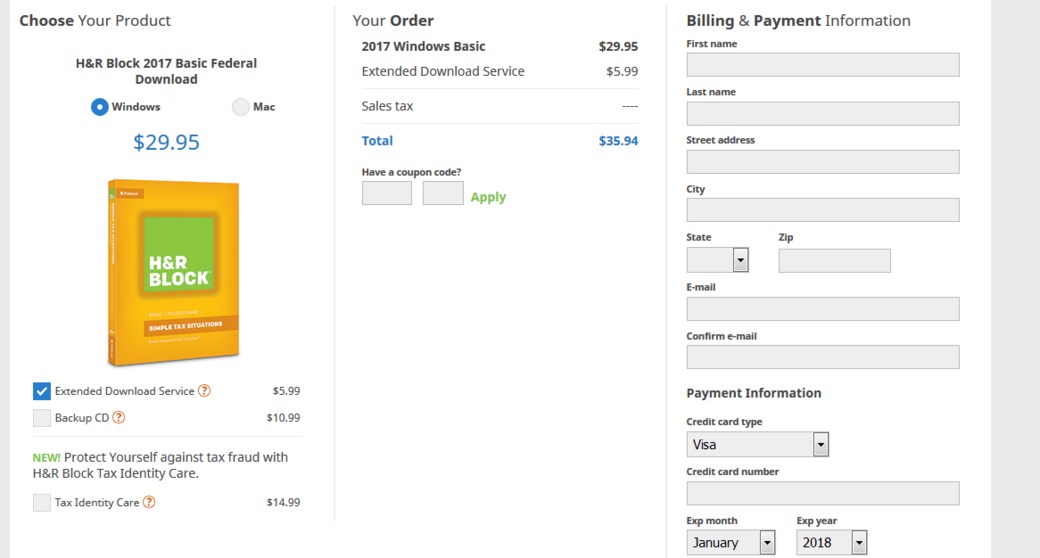This screenshot has height=558, width=1040.
Task: Click the H&R Block product box image
Action: [174, 273]
